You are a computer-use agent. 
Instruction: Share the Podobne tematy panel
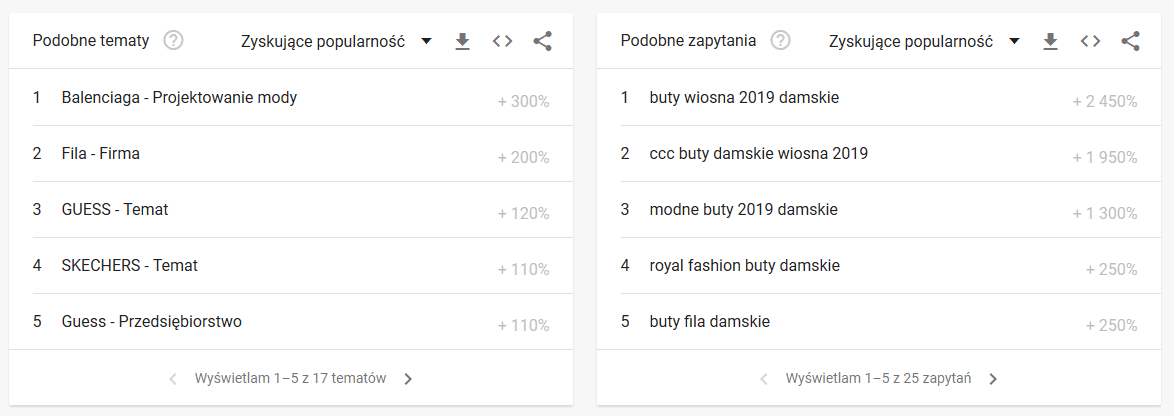pos(542,41)
